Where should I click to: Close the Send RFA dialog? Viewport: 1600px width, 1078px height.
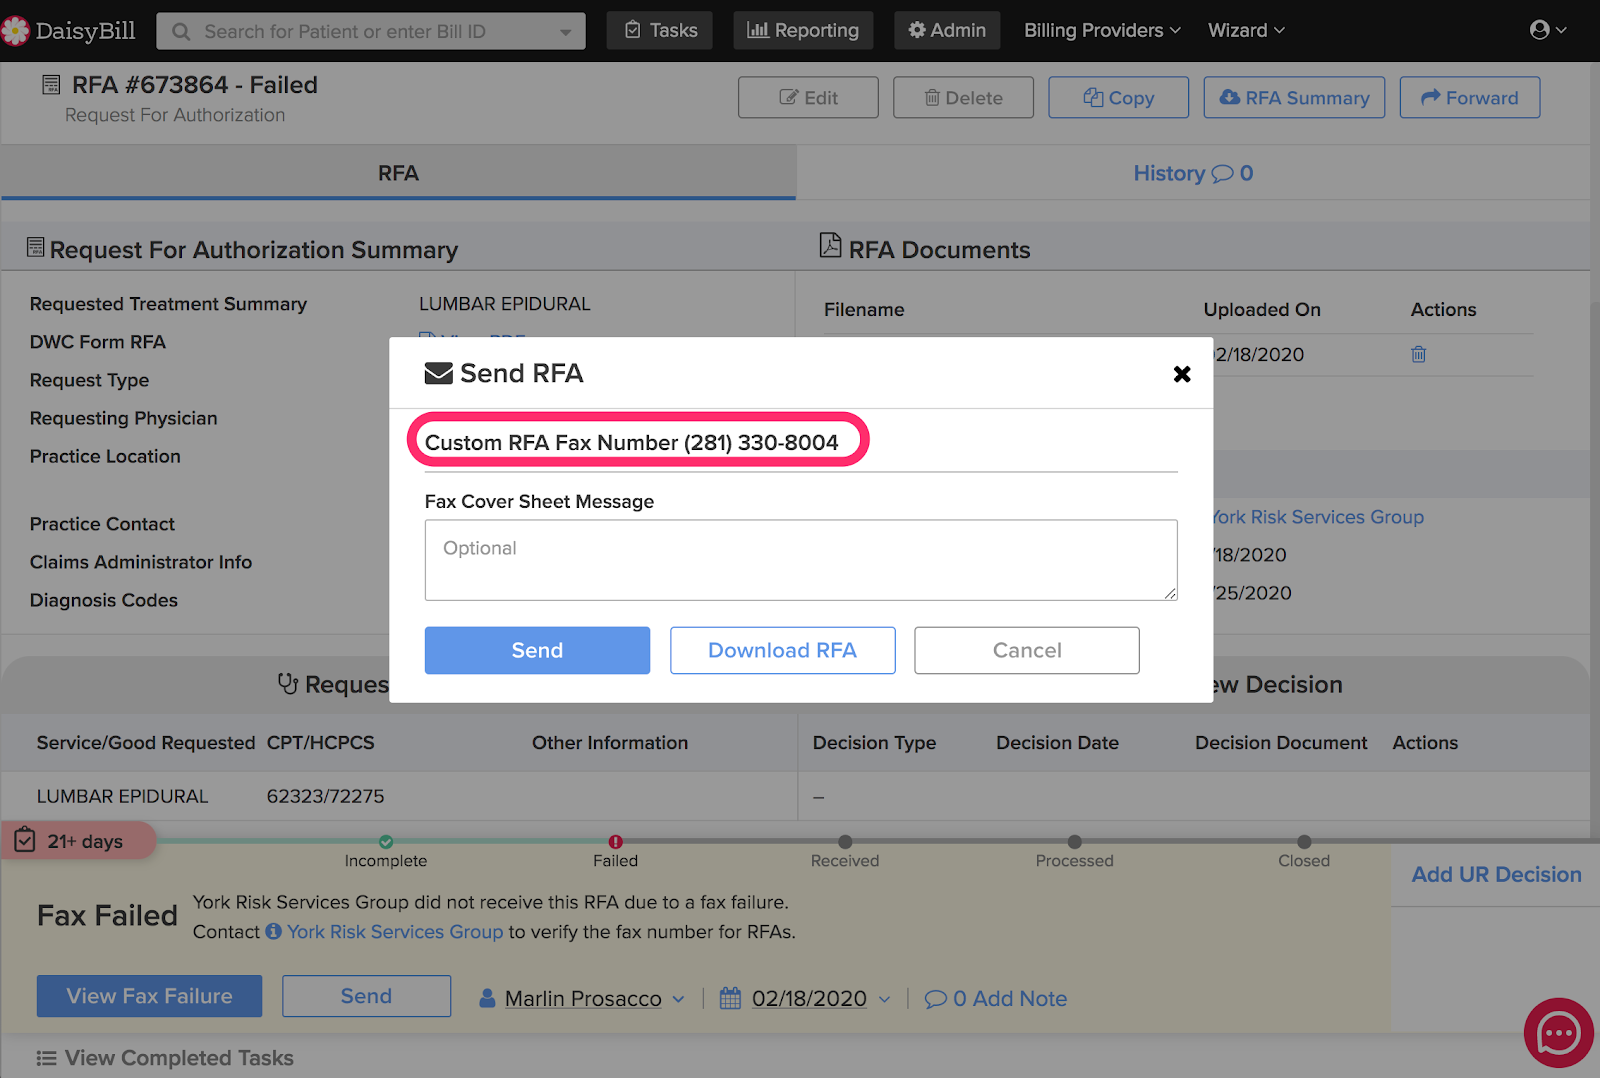[x=1182, y=374]
